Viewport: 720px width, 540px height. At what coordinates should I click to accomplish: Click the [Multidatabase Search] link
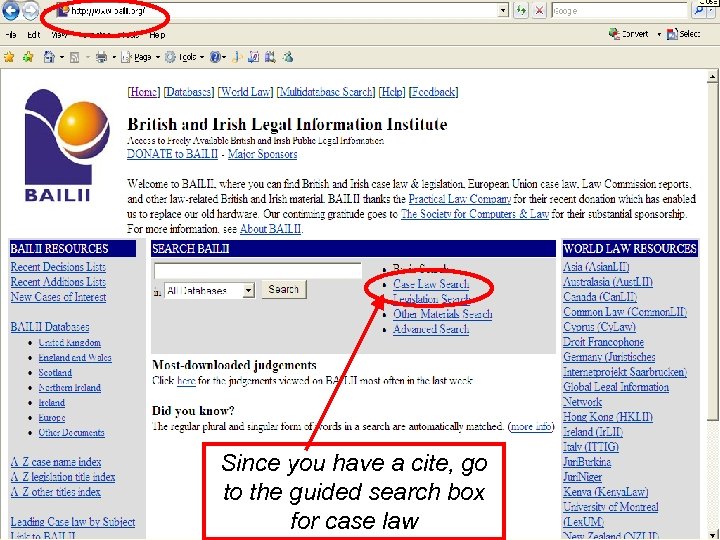326,92
